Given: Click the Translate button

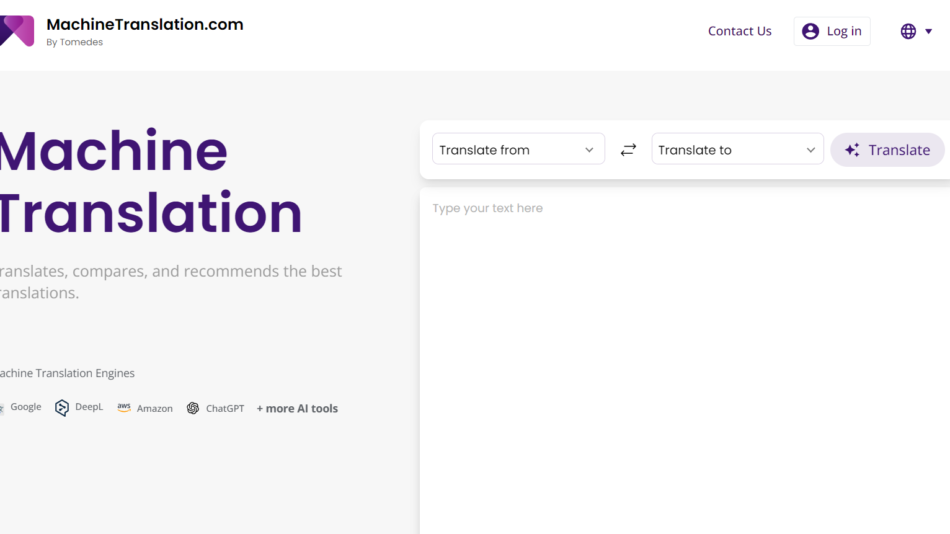Looking at the screenshot, I should tap(888, 150).
